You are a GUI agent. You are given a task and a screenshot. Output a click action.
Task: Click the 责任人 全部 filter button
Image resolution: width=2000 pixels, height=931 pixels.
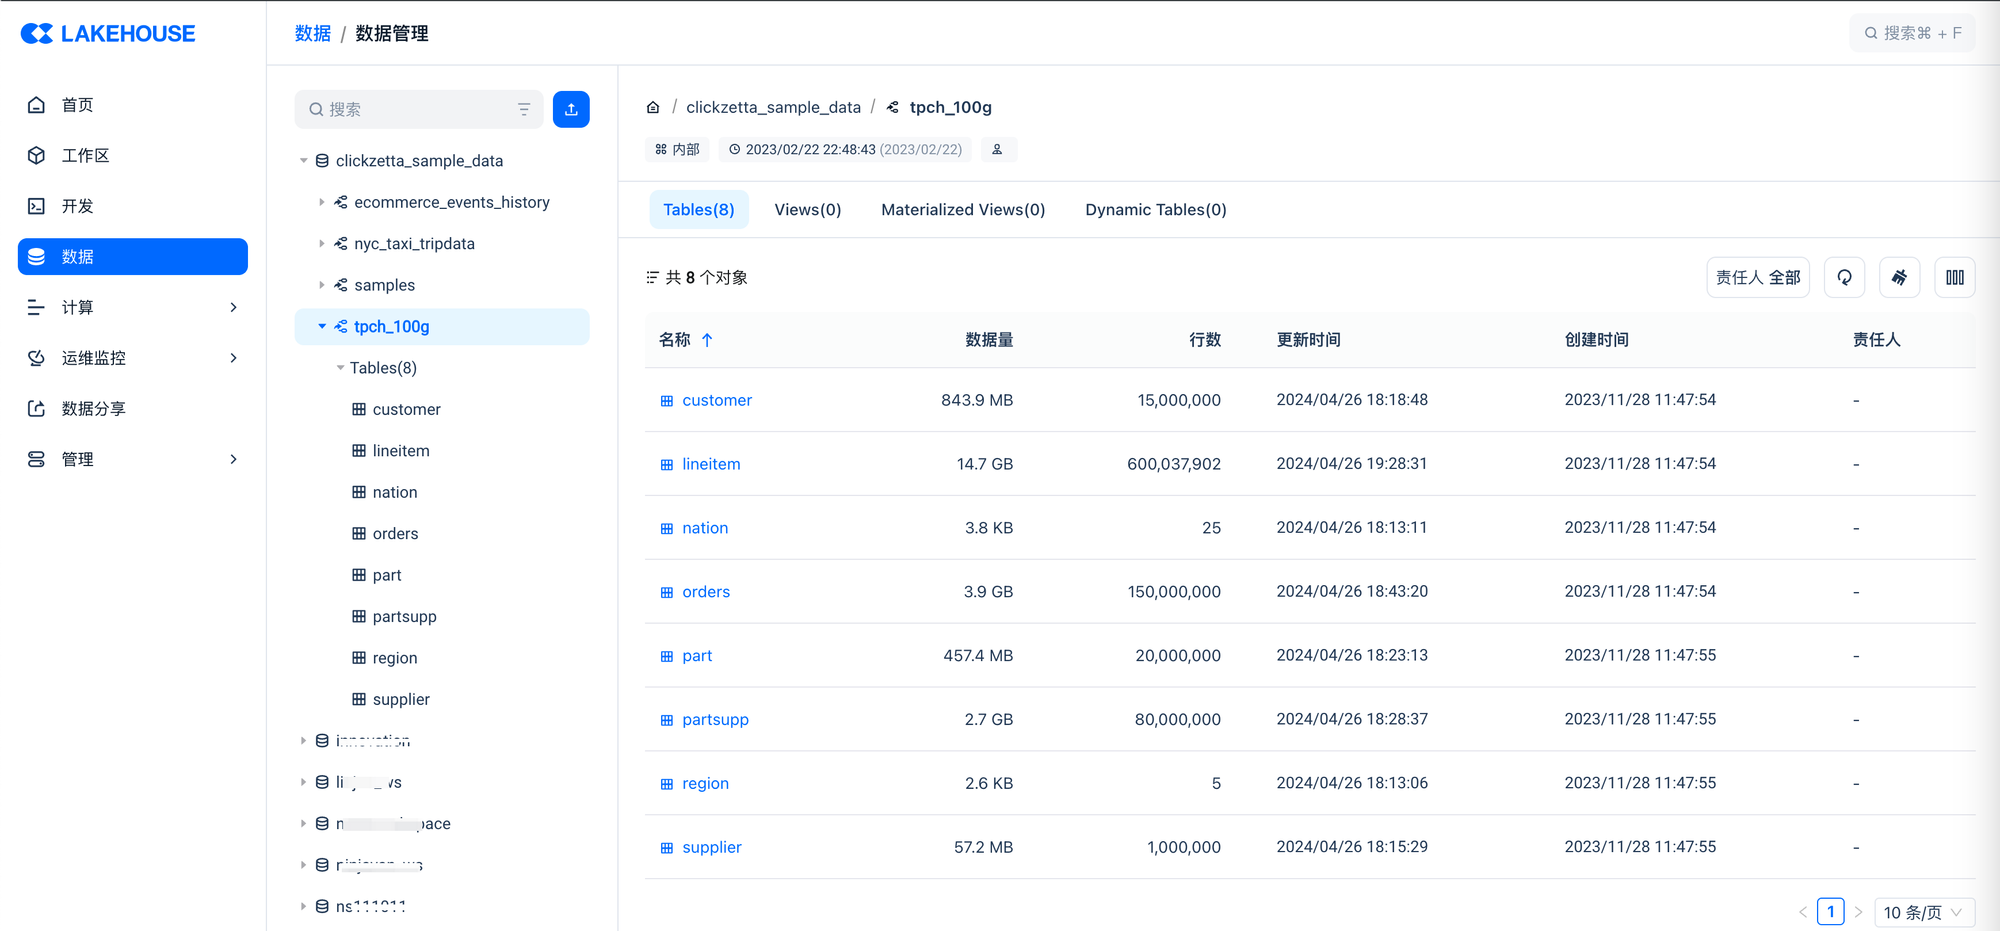pyautogui.click(x=1757, y=277)
